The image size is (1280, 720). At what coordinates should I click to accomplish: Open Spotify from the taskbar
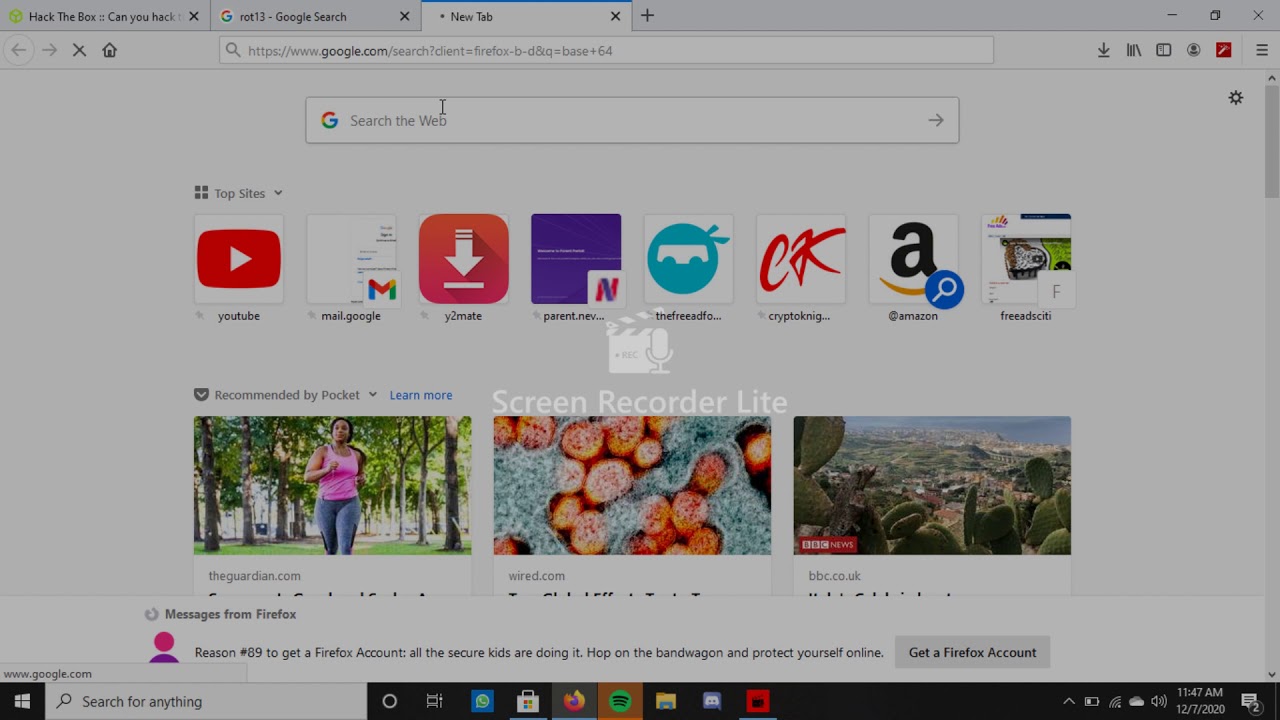pyautogui.click(x=620, y=701)
